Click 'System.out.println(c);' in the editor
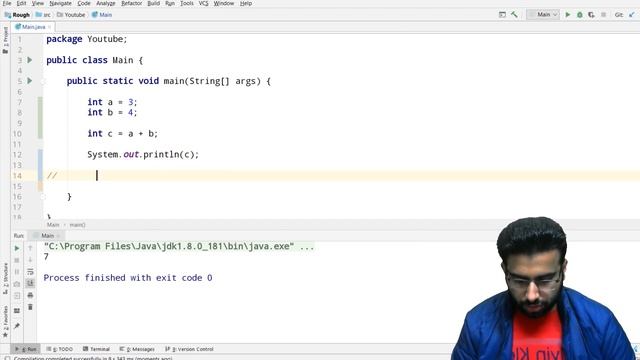This screenshot has height=360, width=640. pos(143,155)
